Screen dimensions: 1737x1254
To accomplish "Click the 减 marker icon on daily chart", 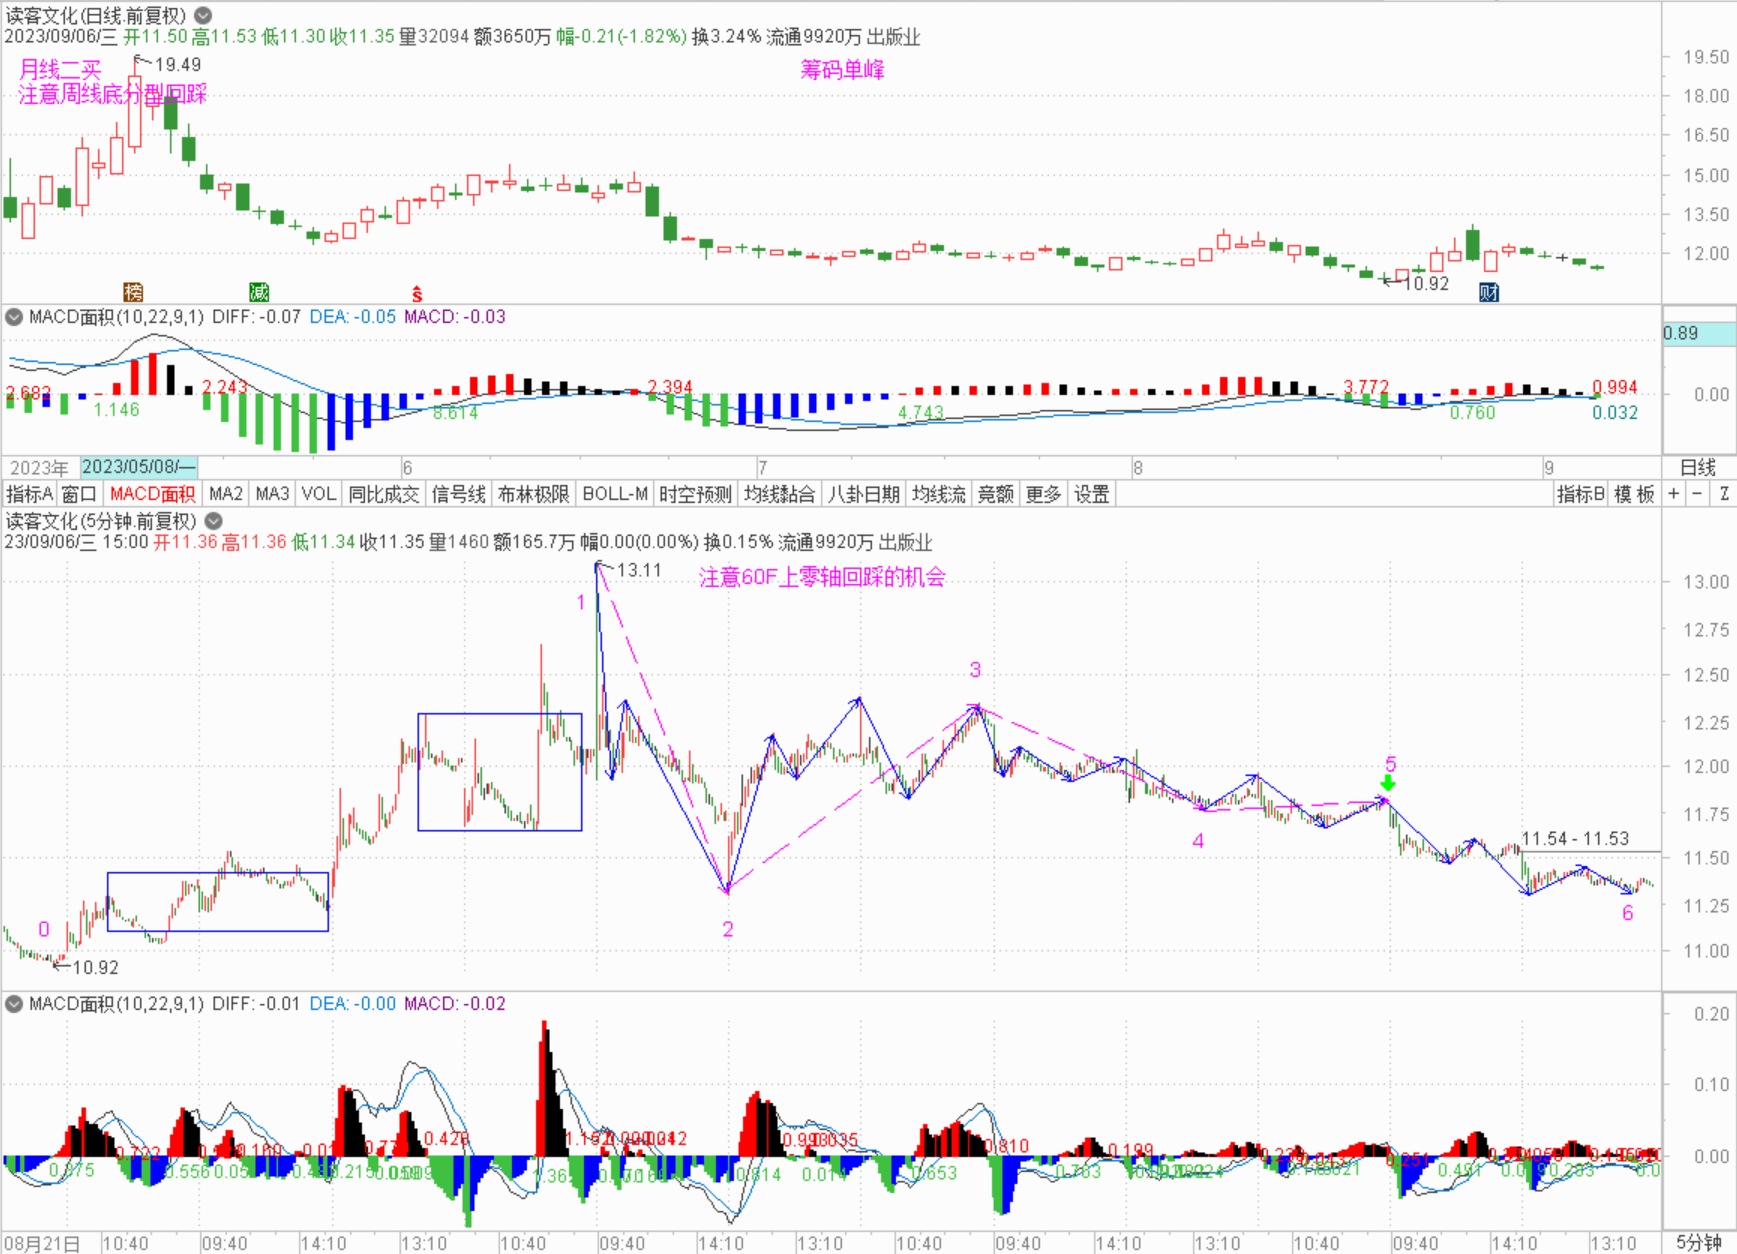I will (259, 292).
